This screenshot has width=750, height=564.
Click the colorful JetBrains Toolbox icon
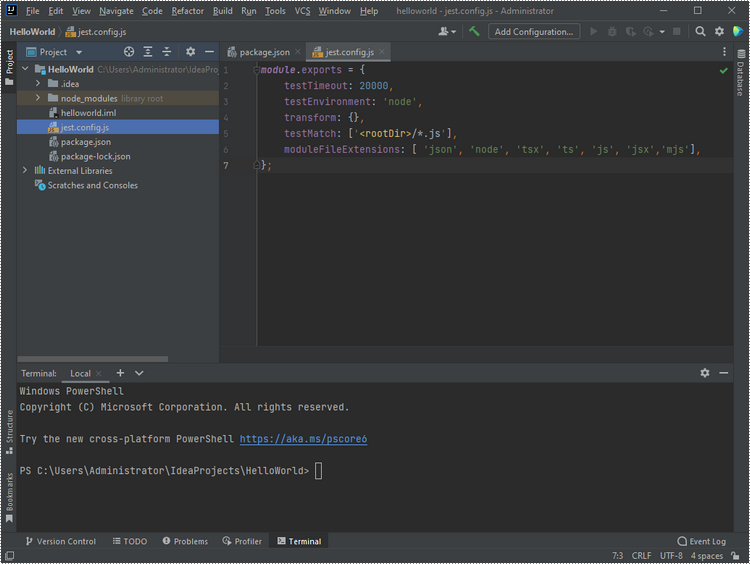click(x=738, y=32)
